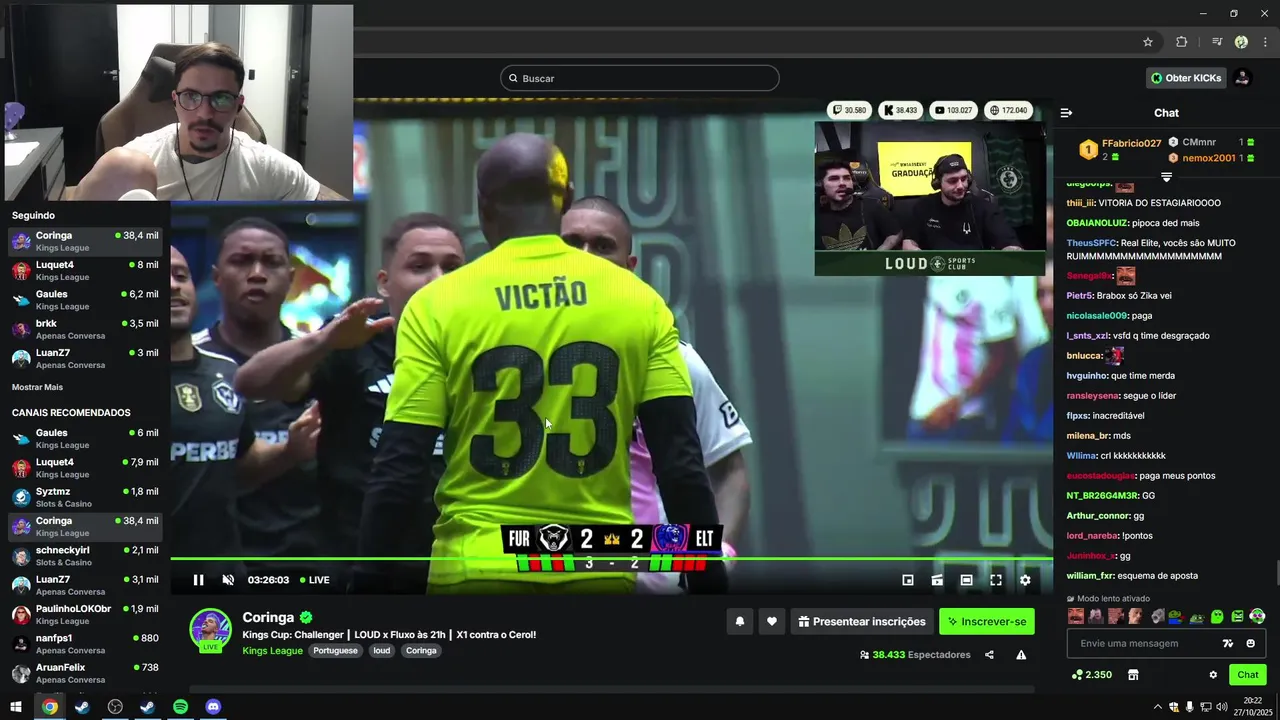
Task: Open Windows Start menu
Action: (16, 707)
